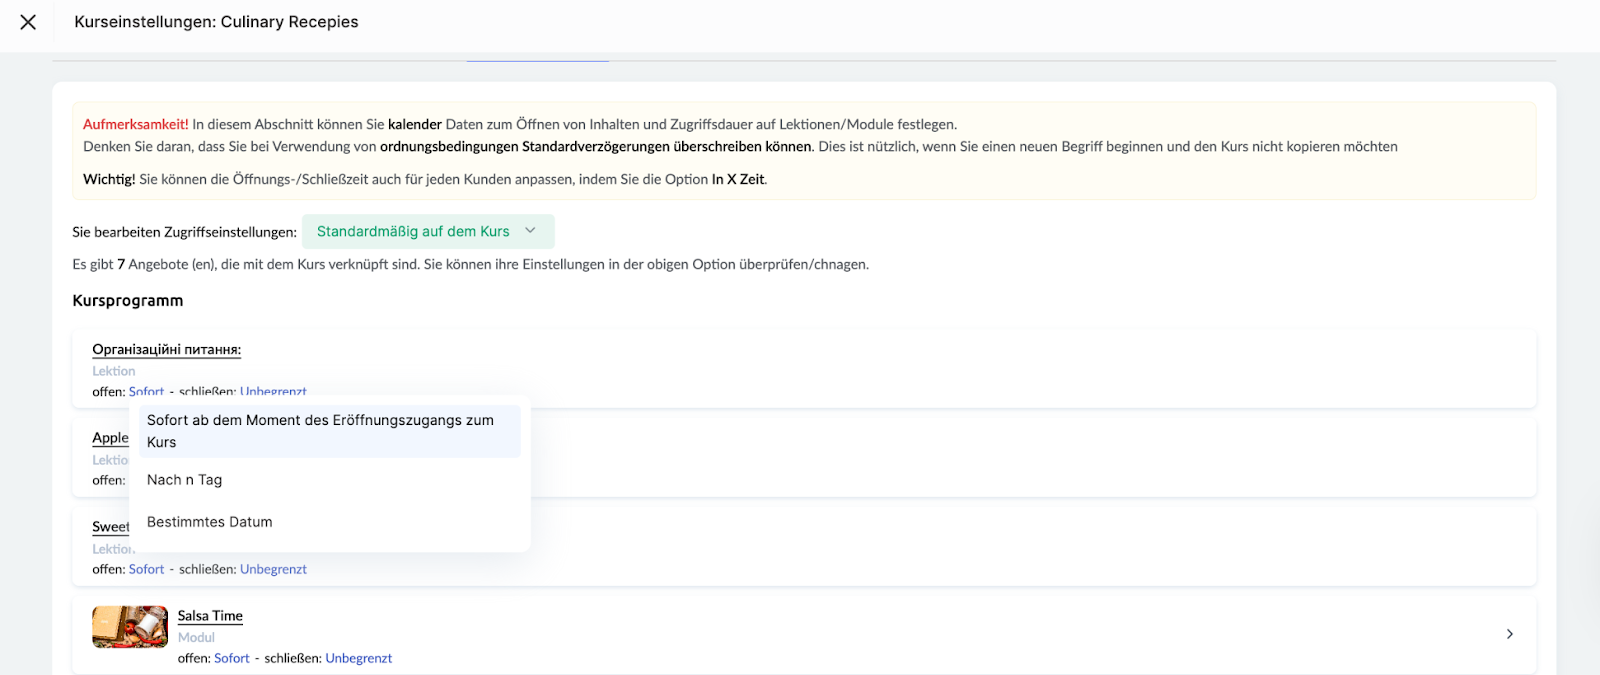Image resolution: width=1600 pixels, height=675 pixels.
Task: Click 'Unbegrenzt' under Організаційні питання lesson
Action: click(x=273, y=392)
